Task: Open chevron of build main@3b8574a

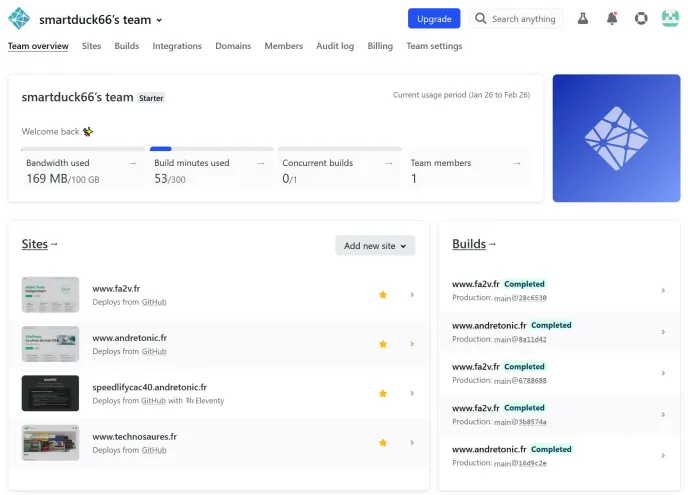Action: click(x=663, y=414)
